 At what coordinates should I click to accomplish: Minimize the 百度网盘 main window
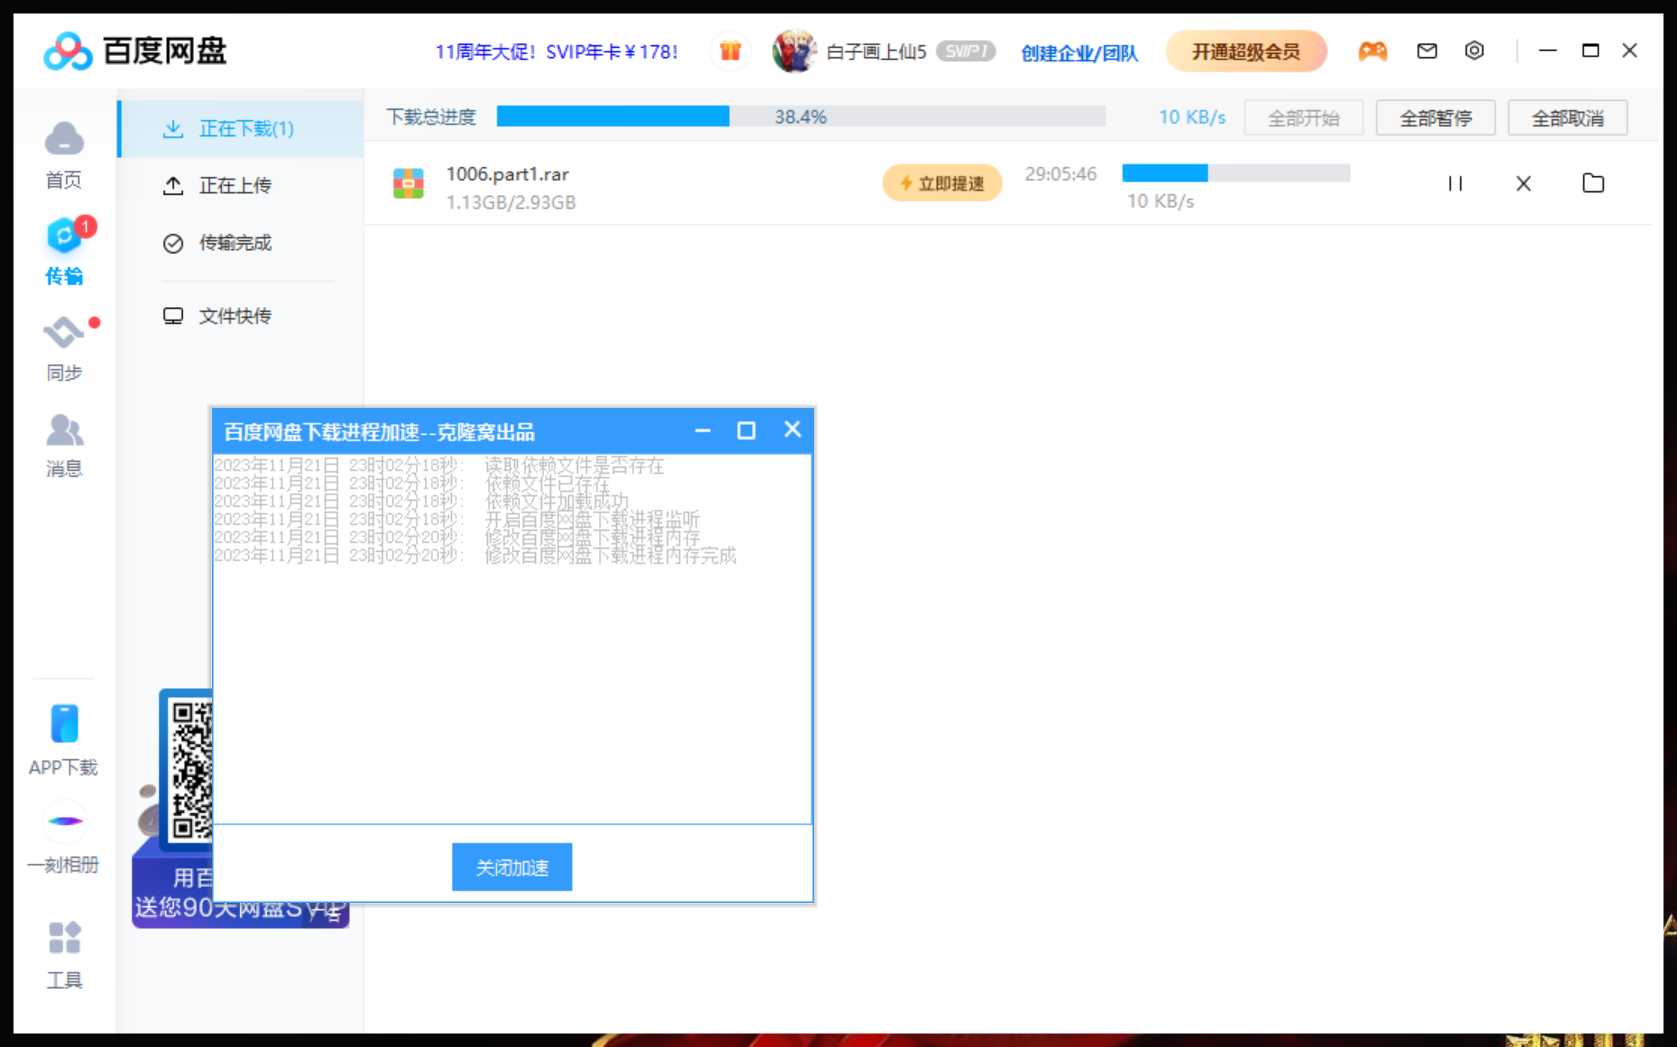1548,50
